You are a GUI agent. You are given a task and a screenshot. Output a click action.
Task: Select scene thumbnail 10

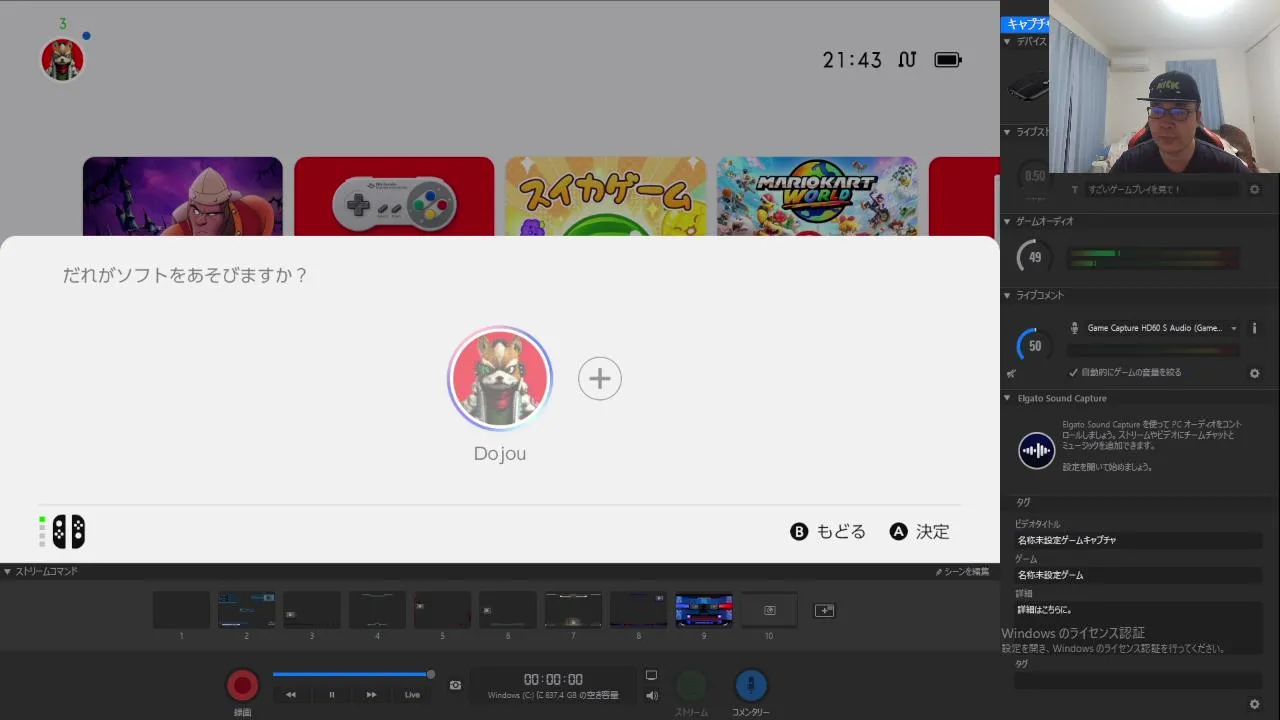769,610
